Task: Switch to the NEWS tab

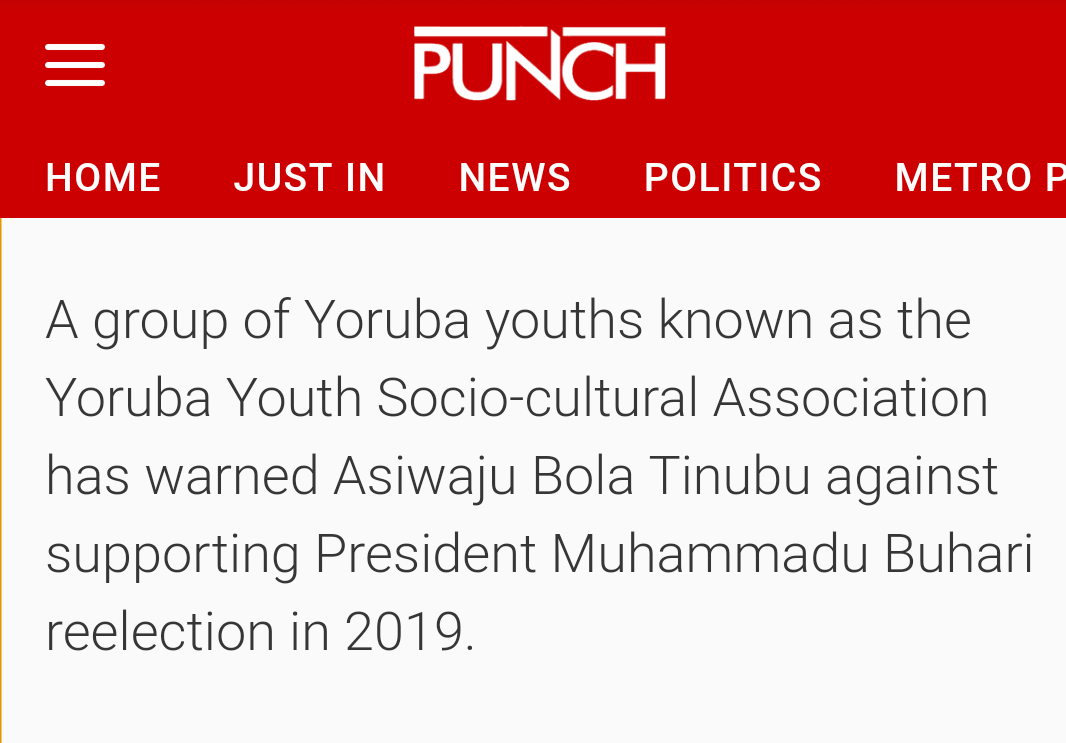Action: click(x=515, y=178)
